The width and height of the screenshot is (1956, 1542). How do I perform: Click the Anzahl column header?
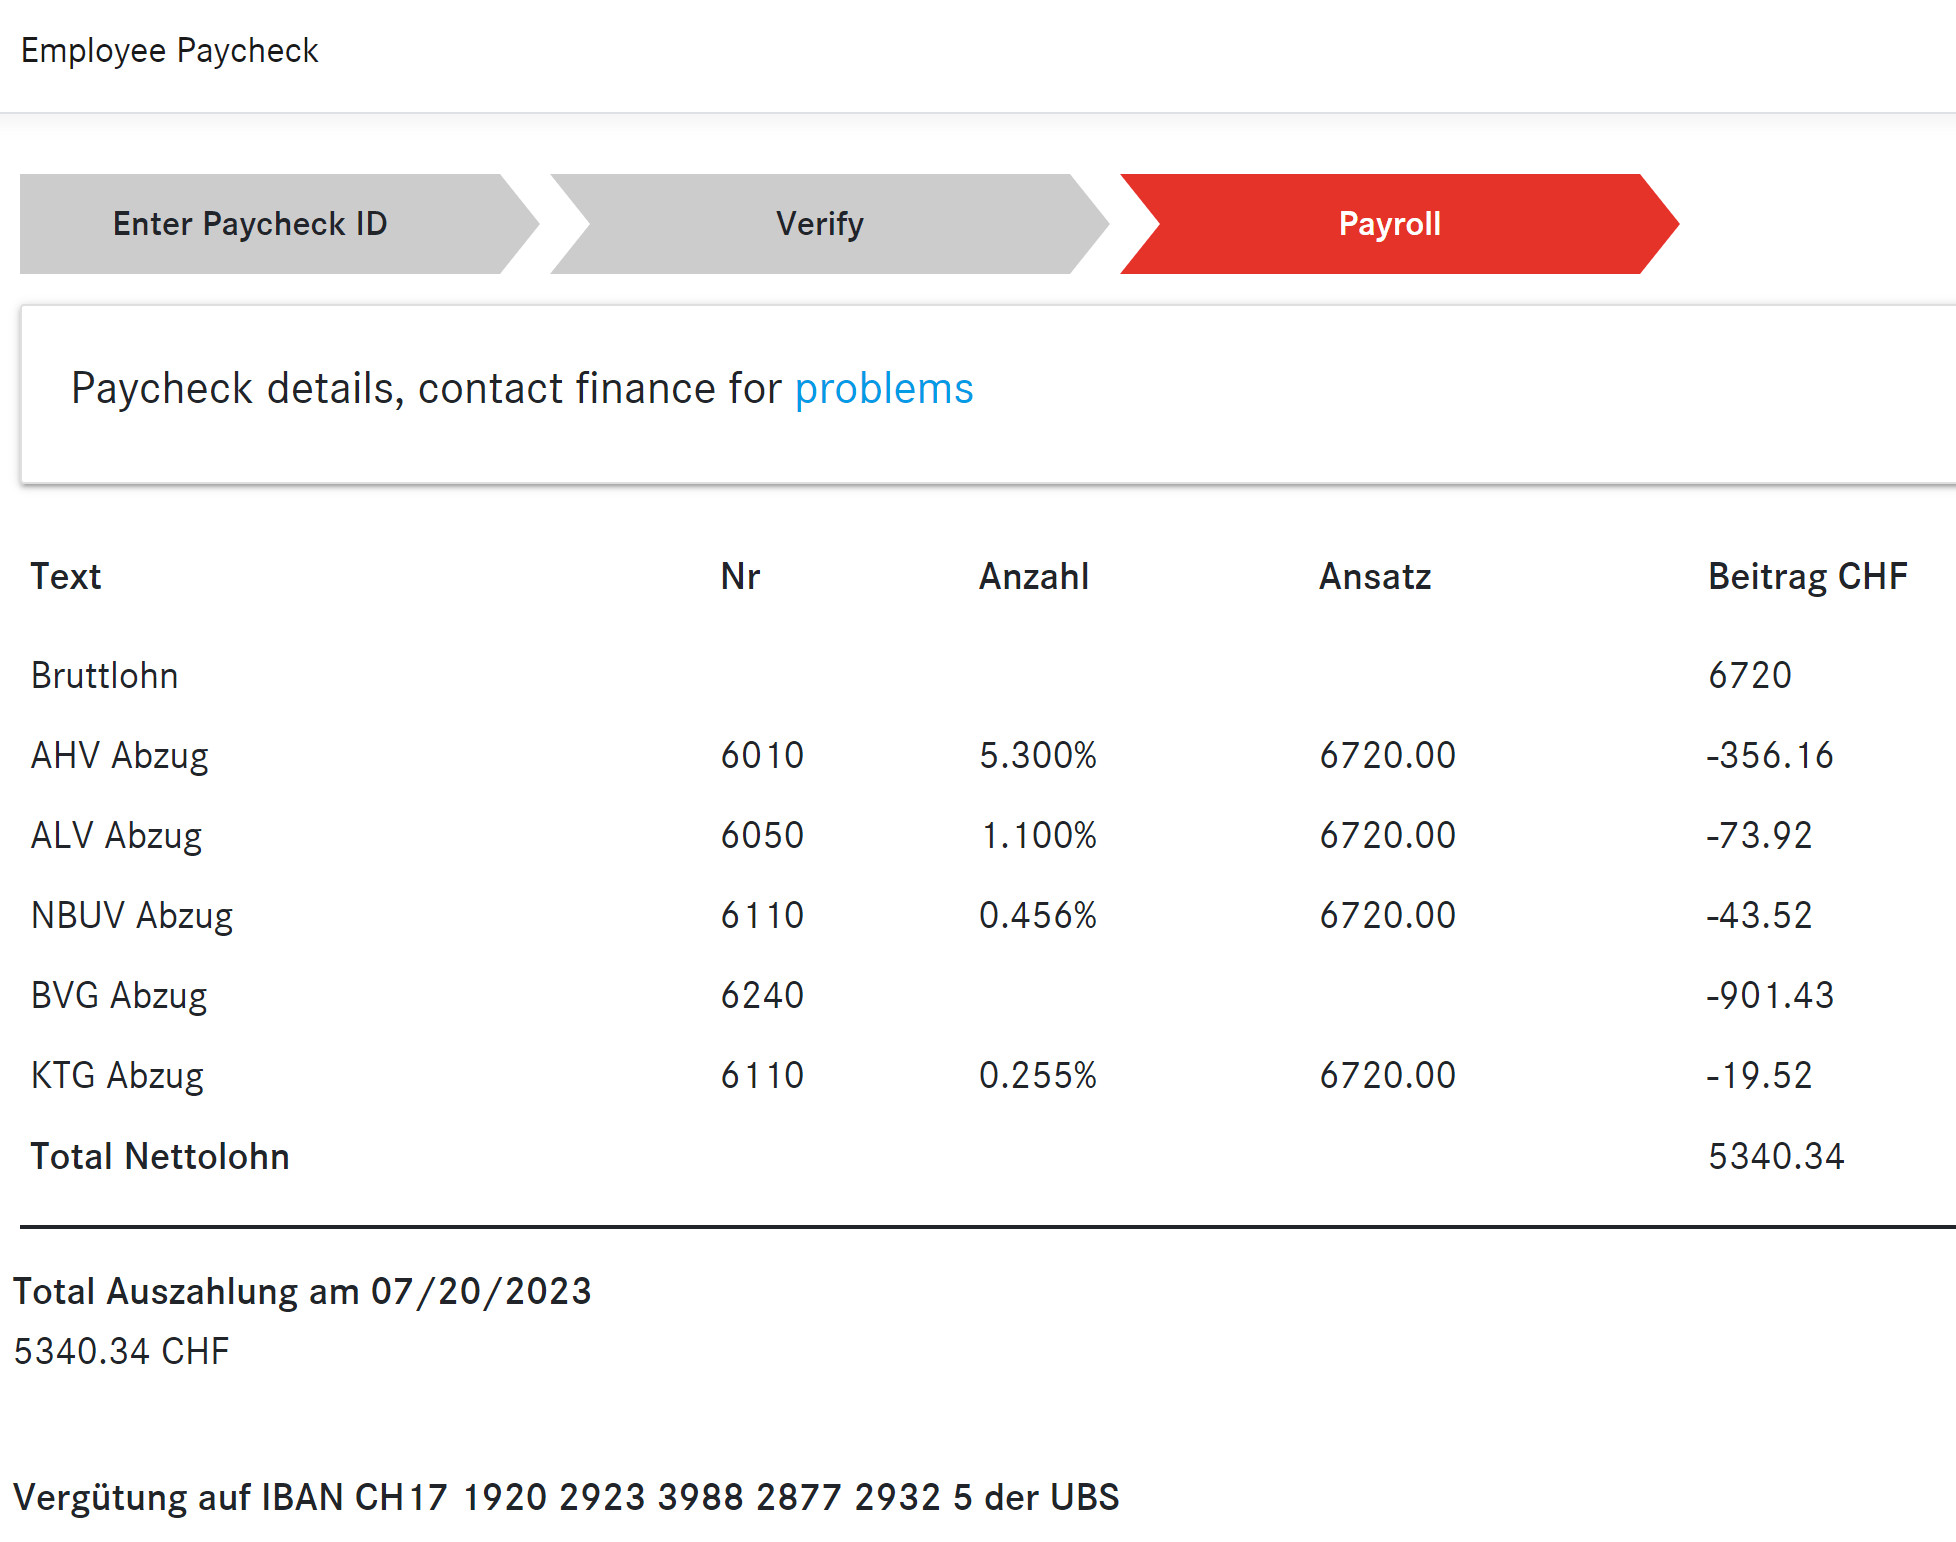point(1034,577)
